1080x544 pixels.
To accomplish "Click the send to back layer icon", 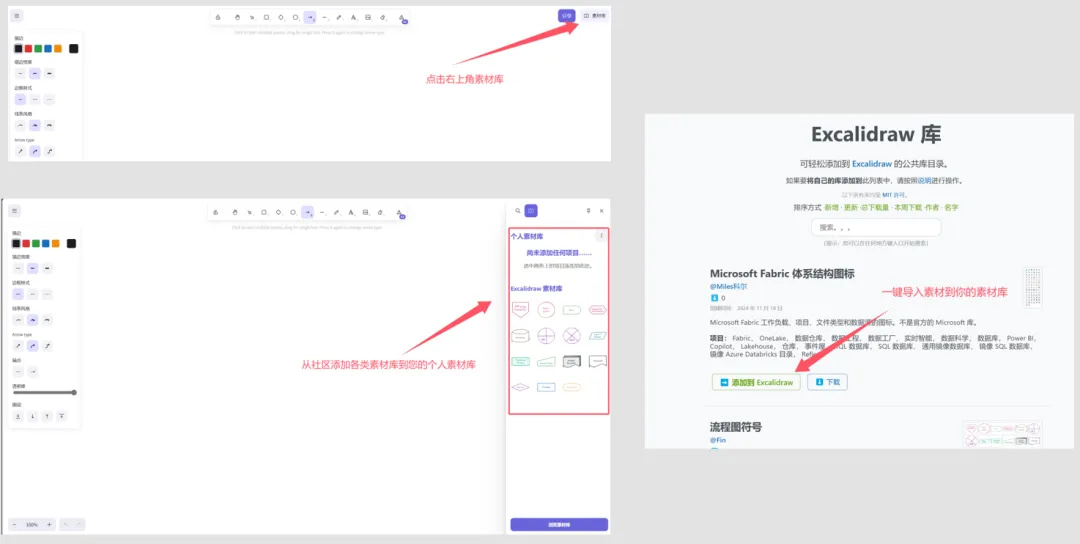I will pos(18,415).
